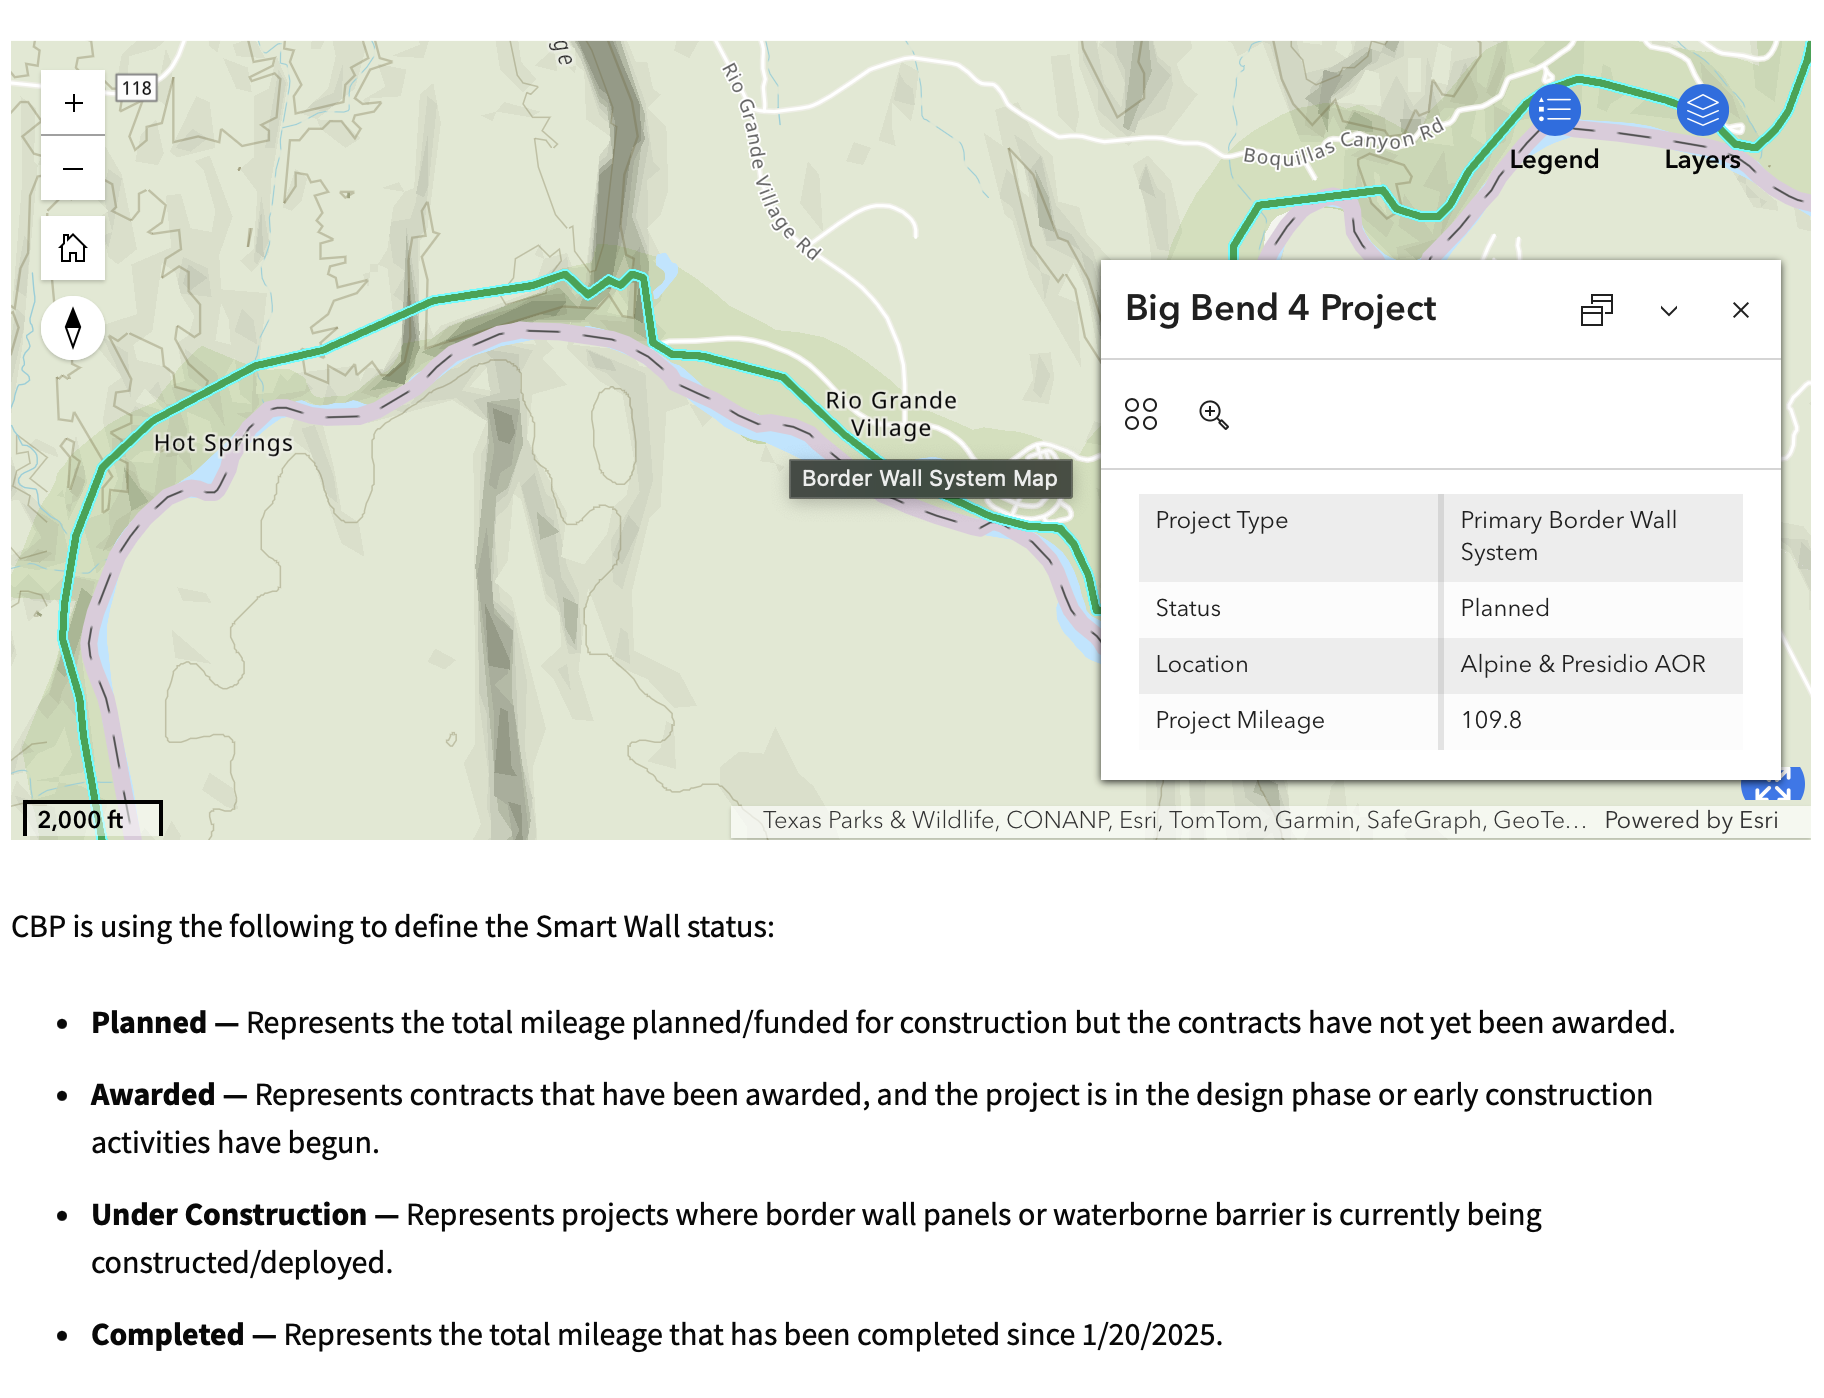Click the zoom out minus button

pos(73,168)
